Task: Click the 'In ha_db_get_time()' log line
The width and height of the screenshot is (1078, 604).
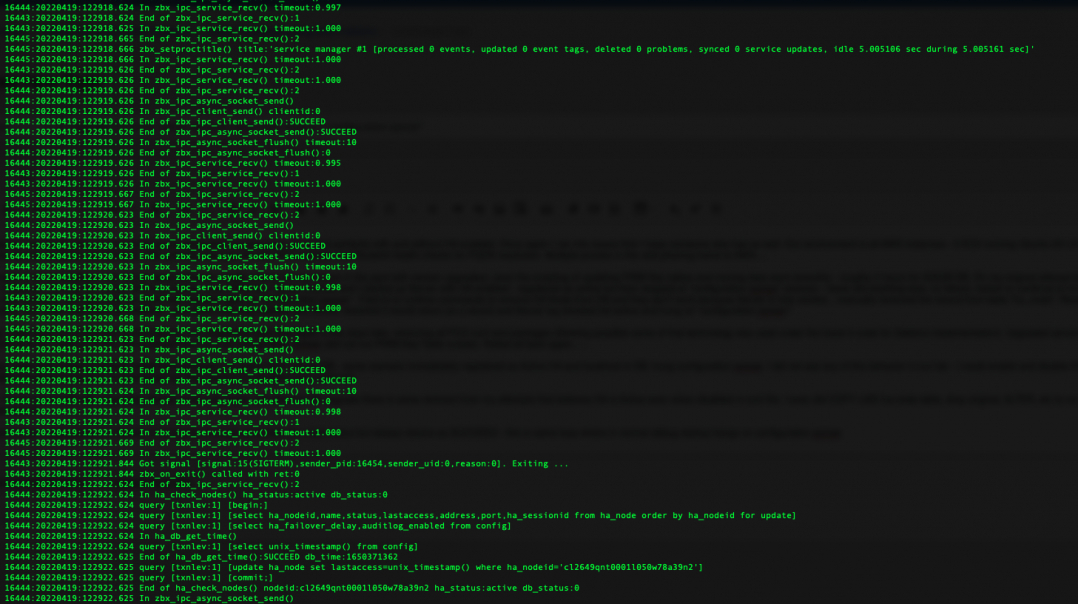Action: coord(120,535)
